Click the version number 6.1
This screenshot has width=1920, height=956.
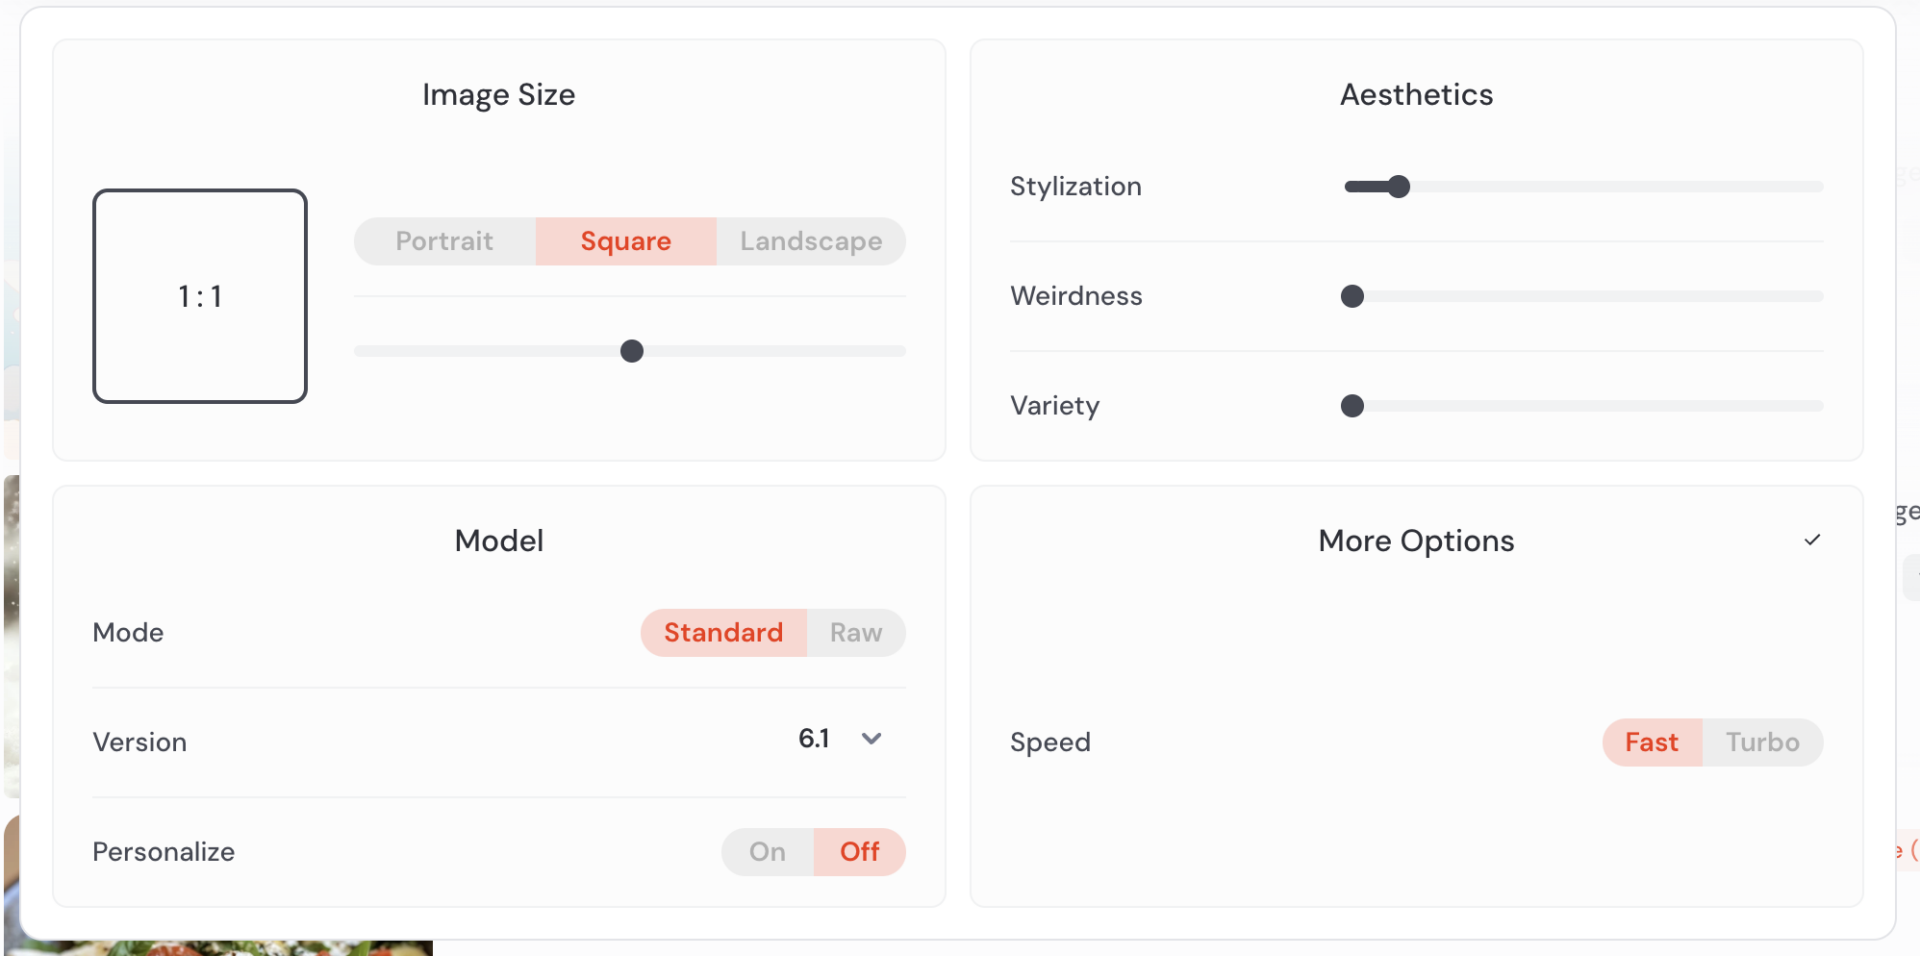click(x=814, y=739)
